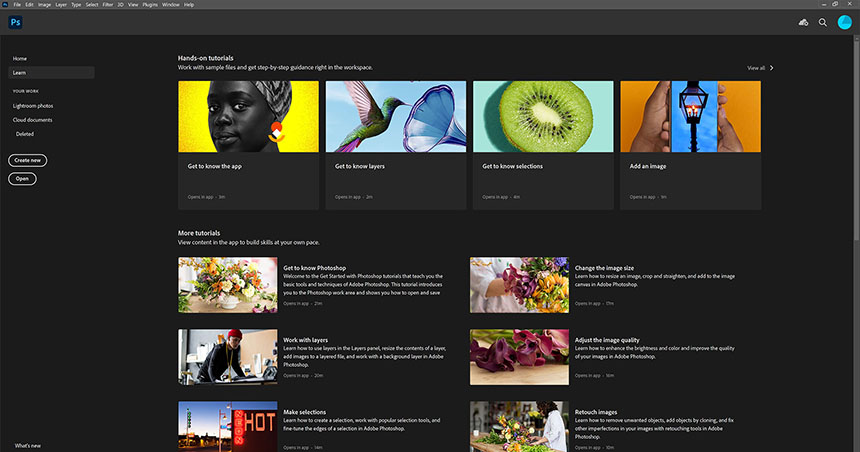
Task: Click the More tutorials heading
Action: point(199,233)
